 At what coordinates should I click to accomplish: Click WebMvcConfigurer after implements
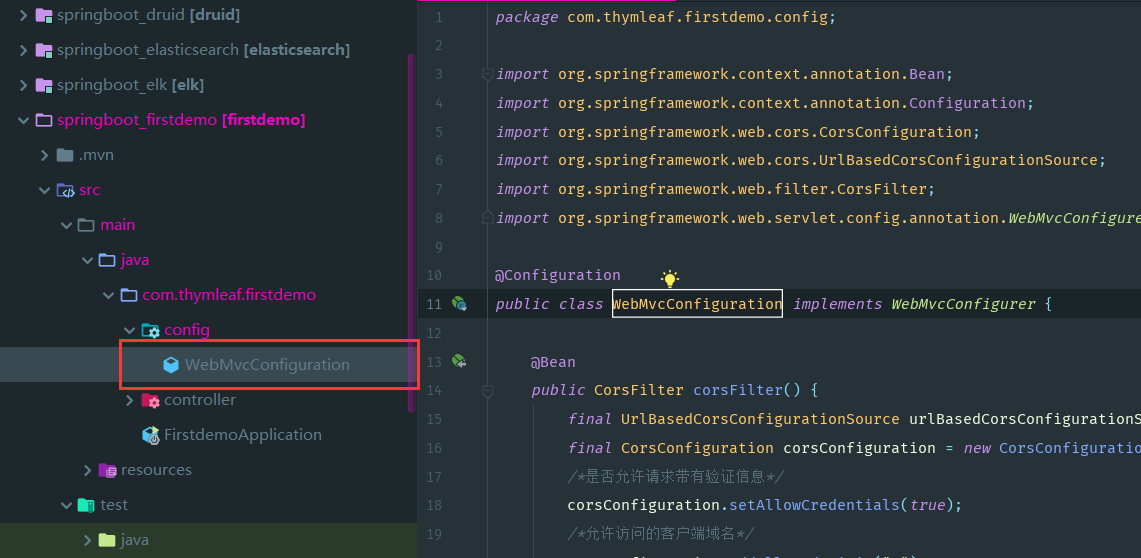(963, 304)
